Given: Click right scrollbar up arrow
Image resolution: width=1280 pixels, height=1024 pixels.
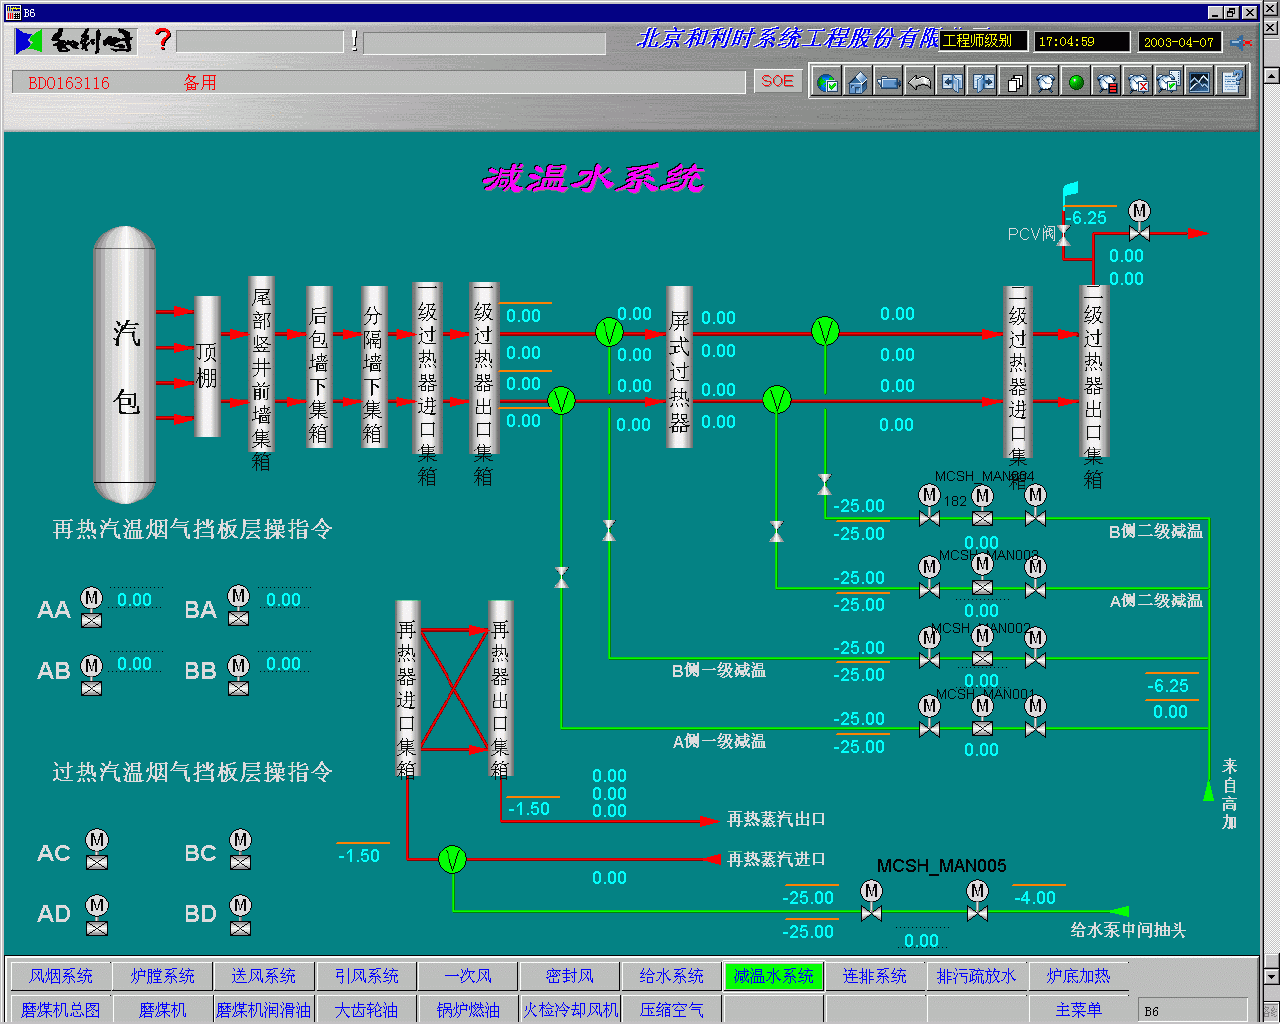Looking at the screenshot, I should click(x=1271, y=75).
